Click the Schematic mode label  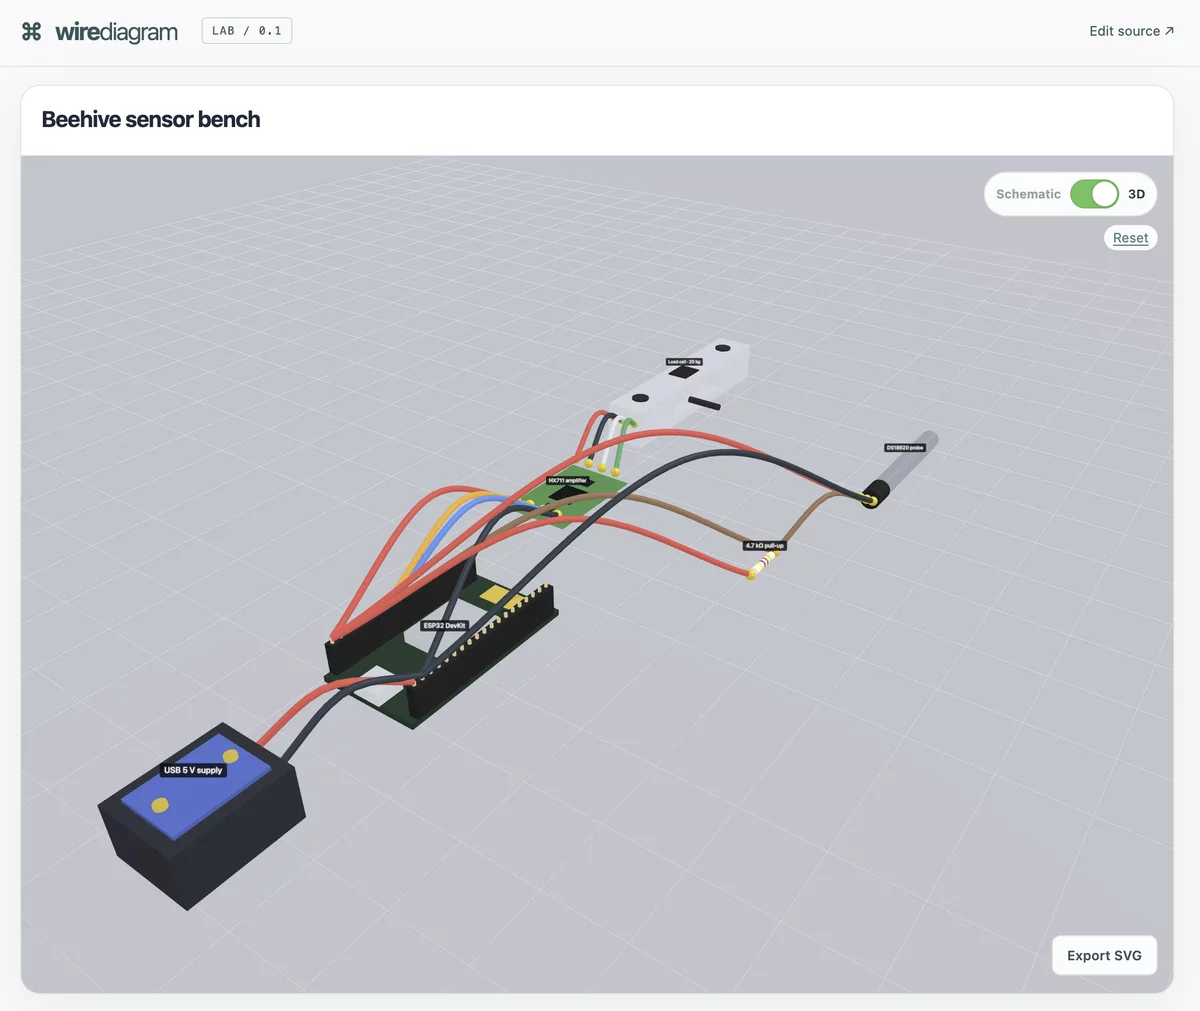pyautogui.click(x=1028, y=194)
